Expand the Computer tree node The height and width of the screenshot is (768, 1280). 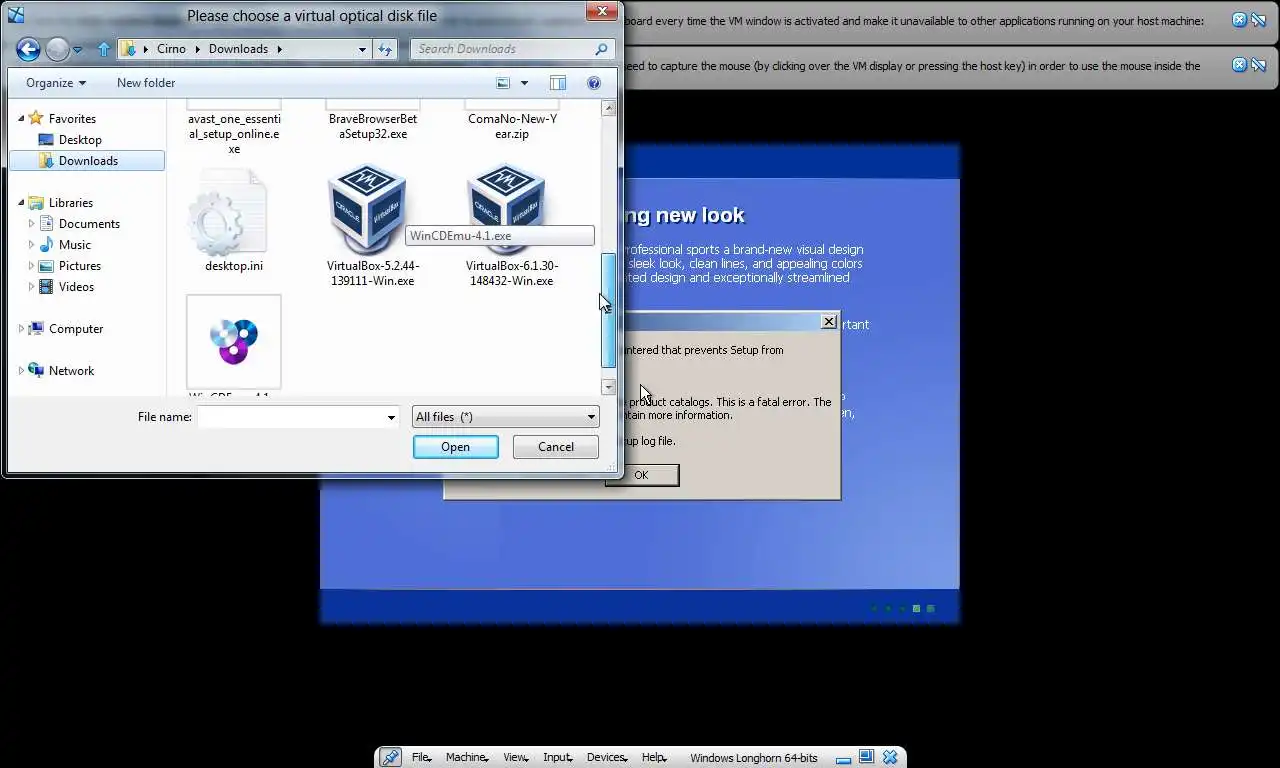point(21,328)
